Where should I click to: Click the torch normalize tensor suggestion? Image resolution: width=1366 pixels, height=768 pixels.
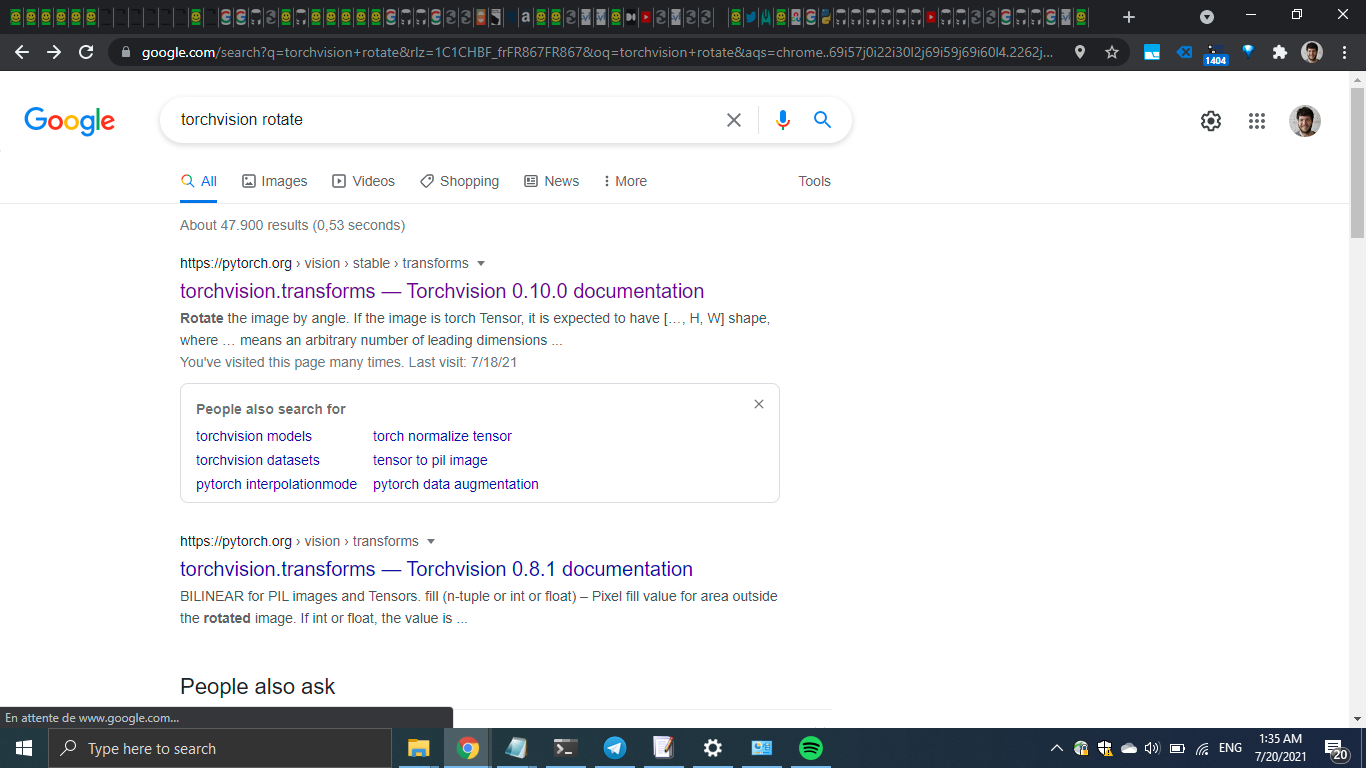[x=442, y=436]
